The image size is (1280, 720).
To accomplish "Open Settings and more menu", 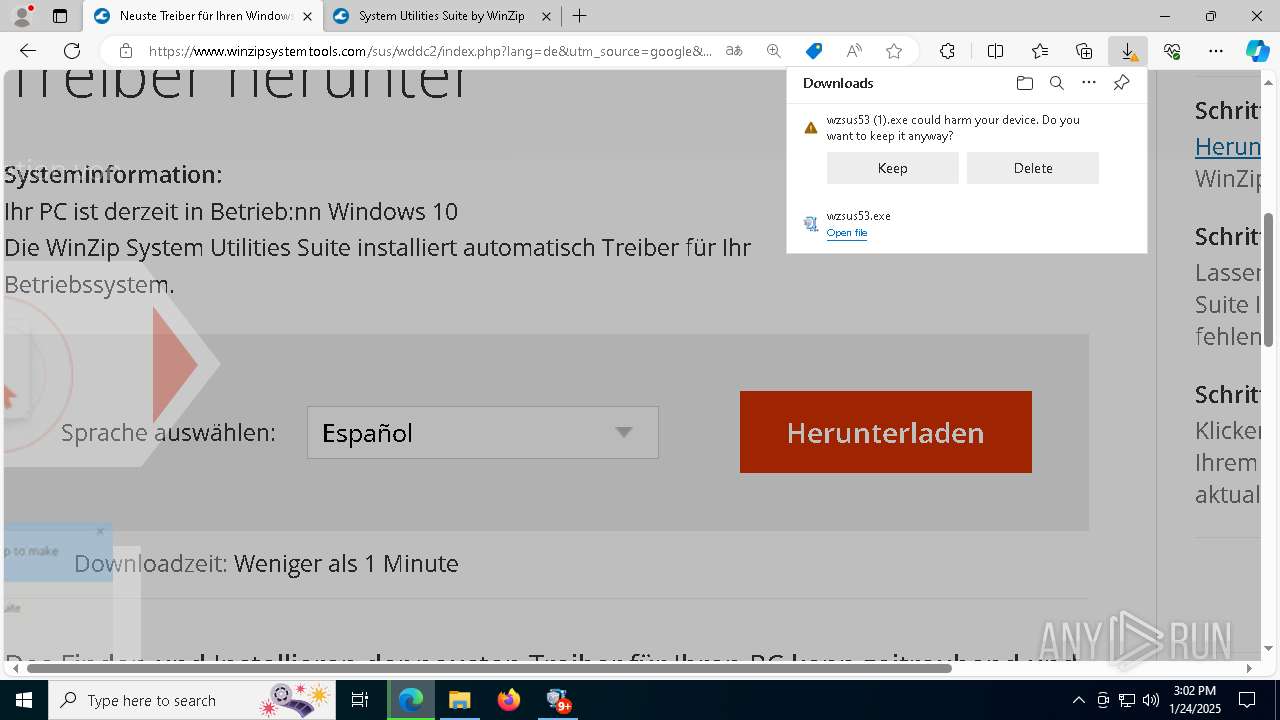I will coord(1216,51).
